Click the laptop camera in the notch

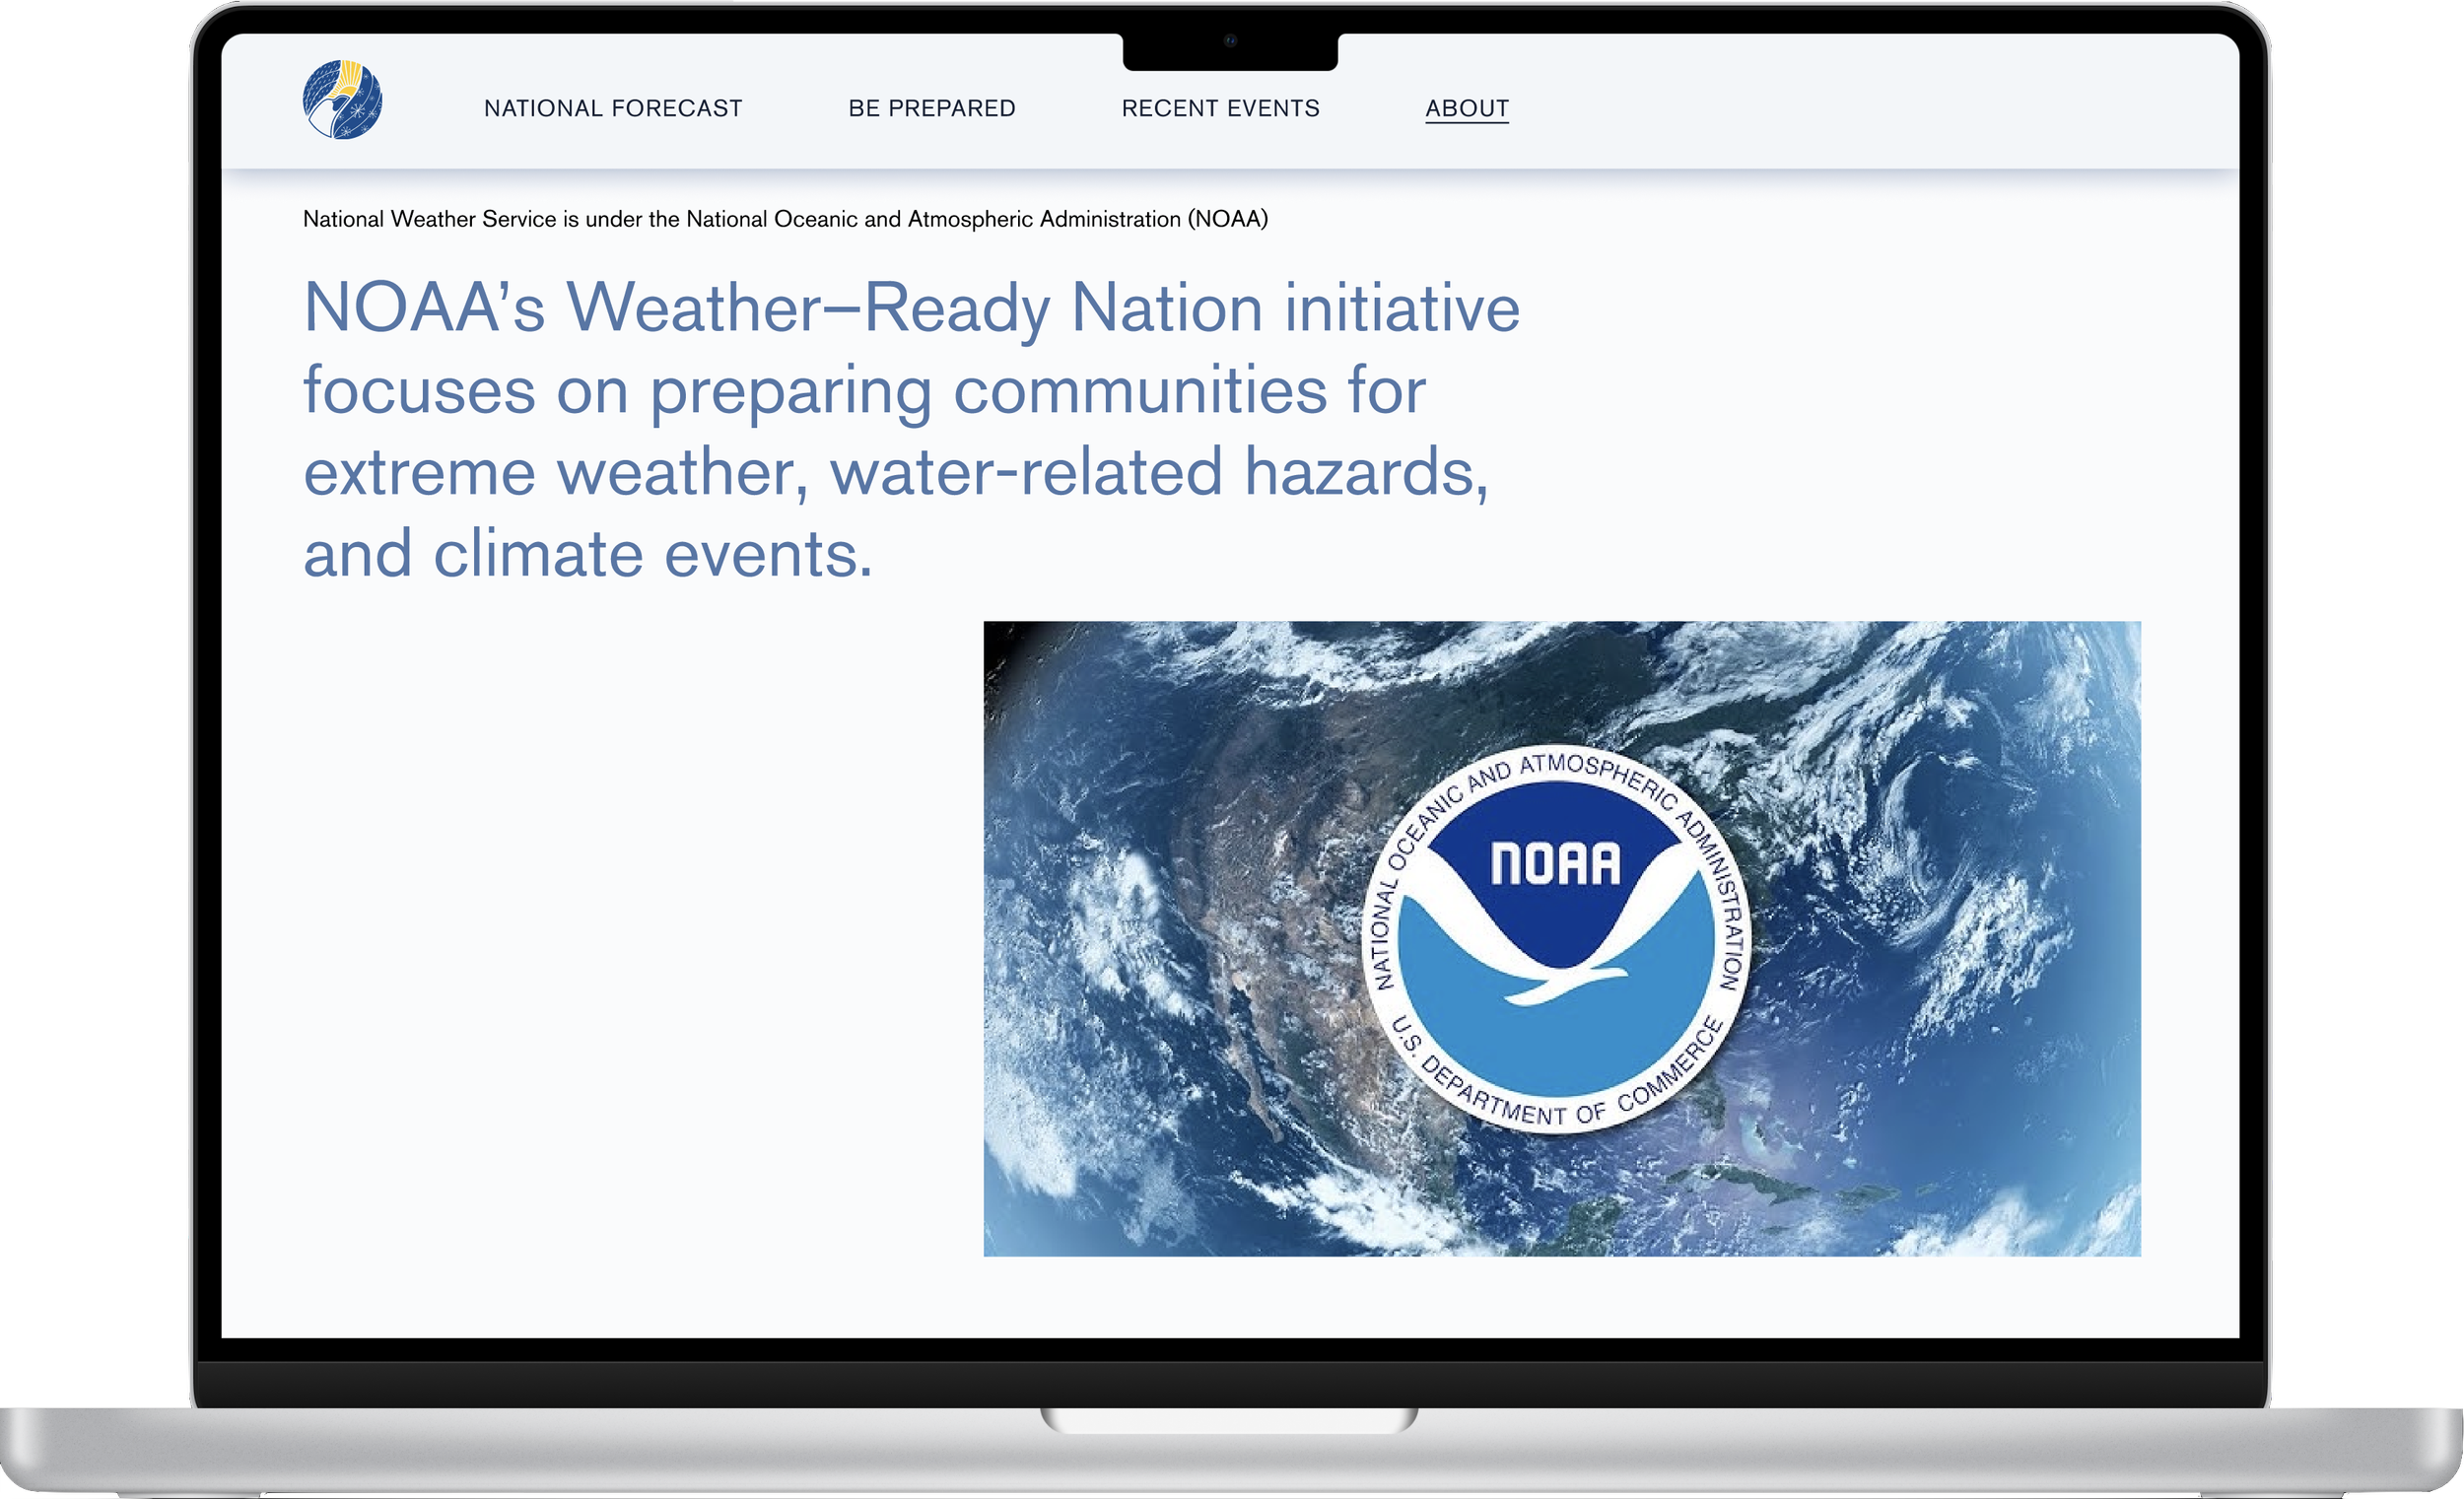(x=1230, y=41)
